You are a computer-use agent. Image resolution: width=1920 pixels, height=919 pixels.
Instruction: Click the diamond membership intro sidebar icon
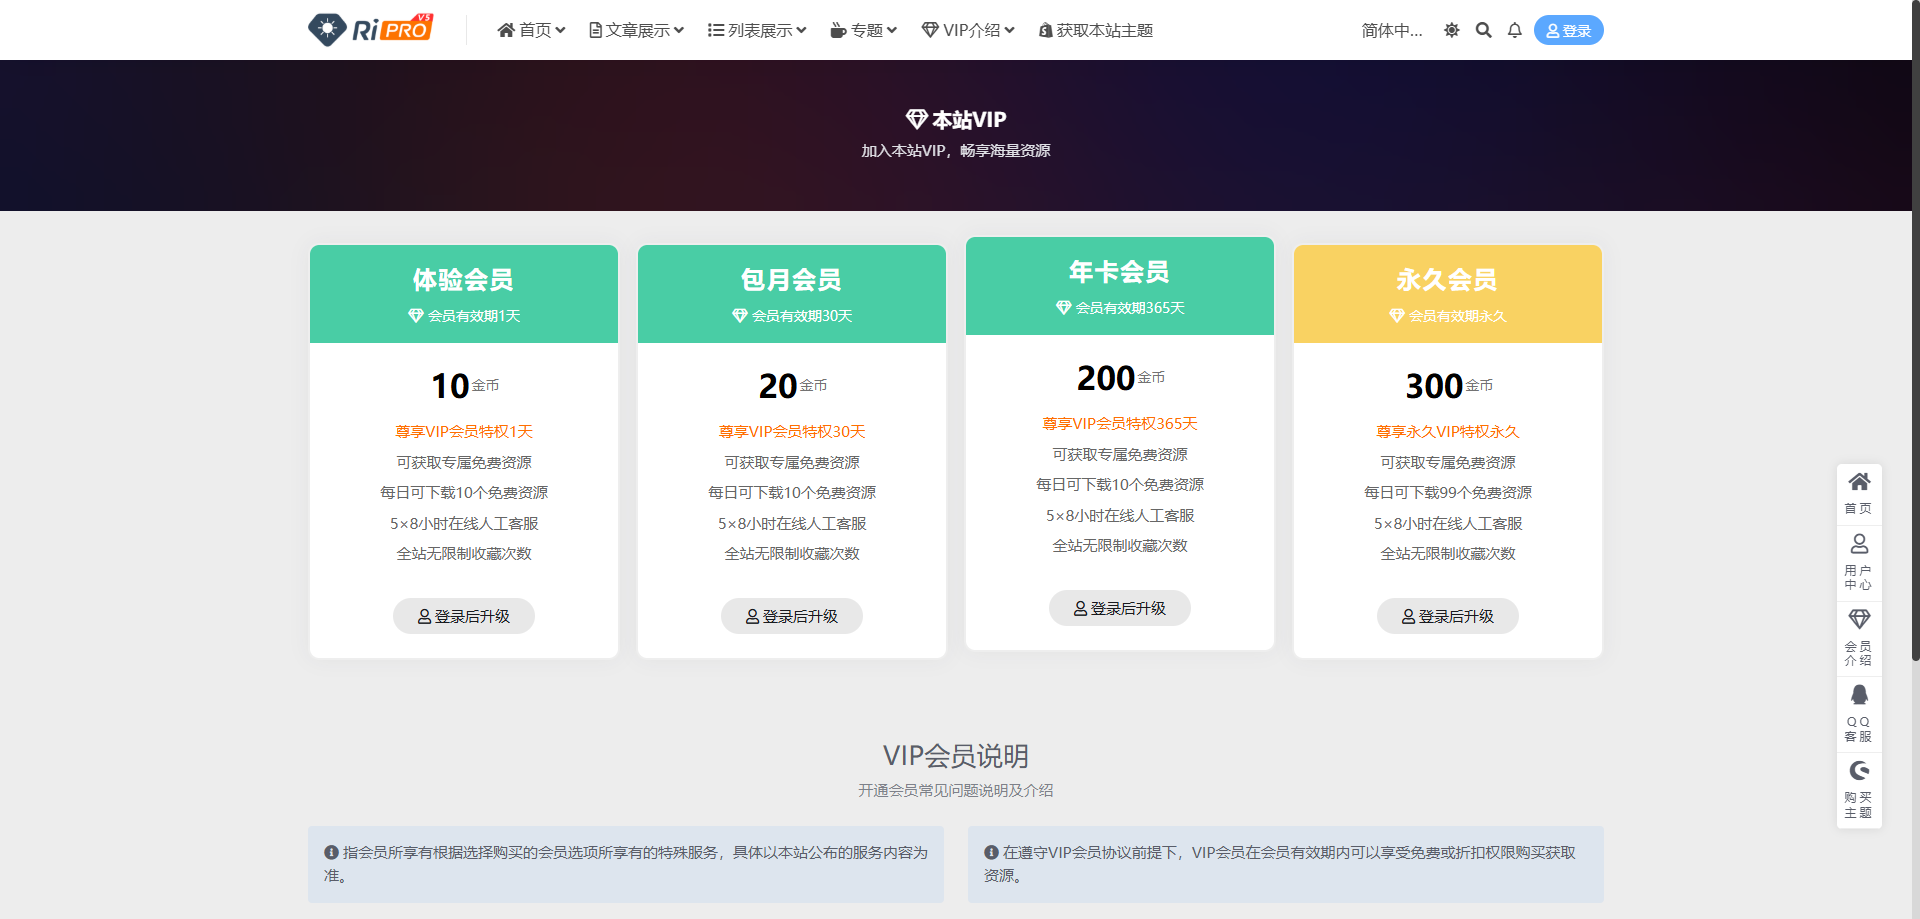pos(1858,637)
